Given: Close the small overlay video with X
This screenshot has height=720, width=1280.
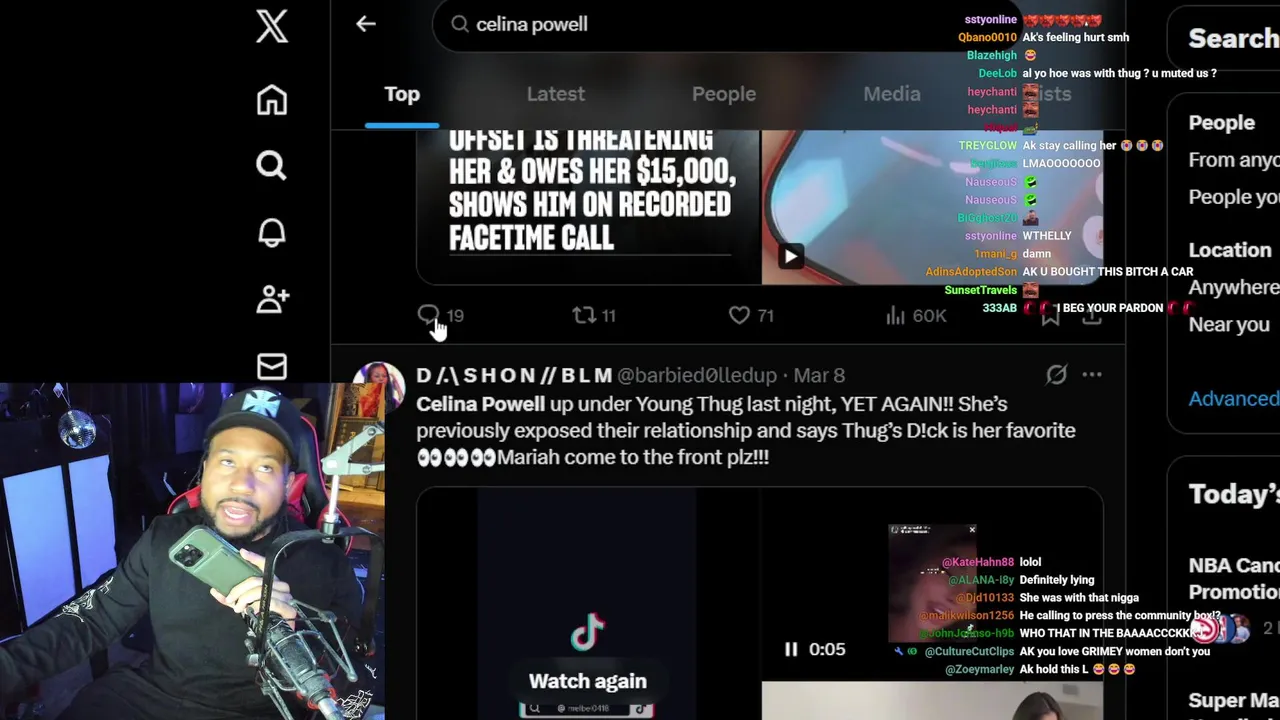Looking at the screenshot, I should tap(971, 530).
